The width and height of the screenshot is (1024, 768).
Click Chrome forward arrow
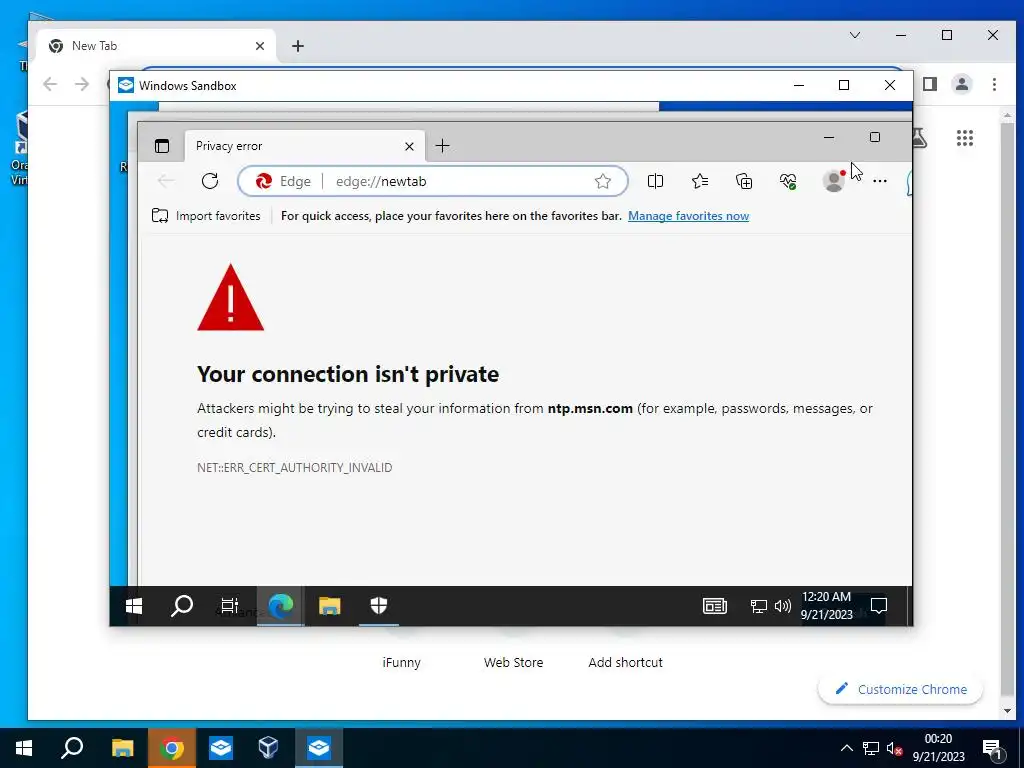[x=82, y=84]
